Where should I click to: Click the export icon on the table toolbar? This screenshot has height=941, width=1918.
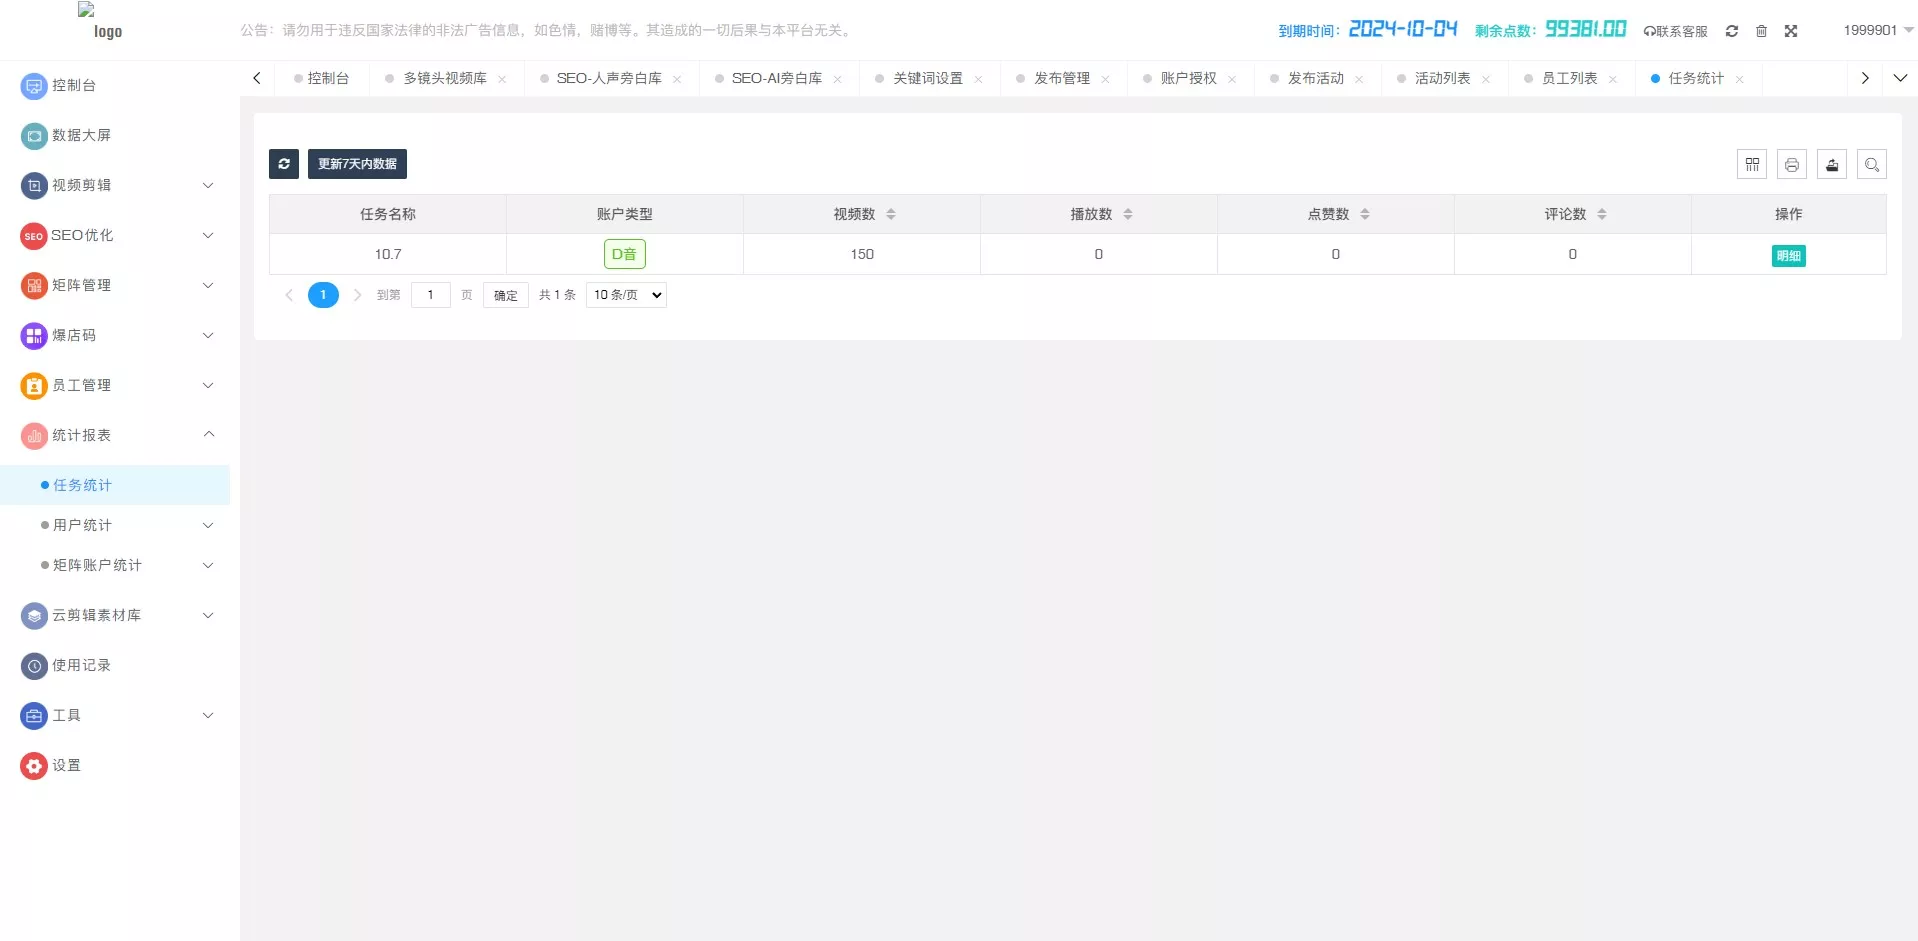[x=1831, y=164]
